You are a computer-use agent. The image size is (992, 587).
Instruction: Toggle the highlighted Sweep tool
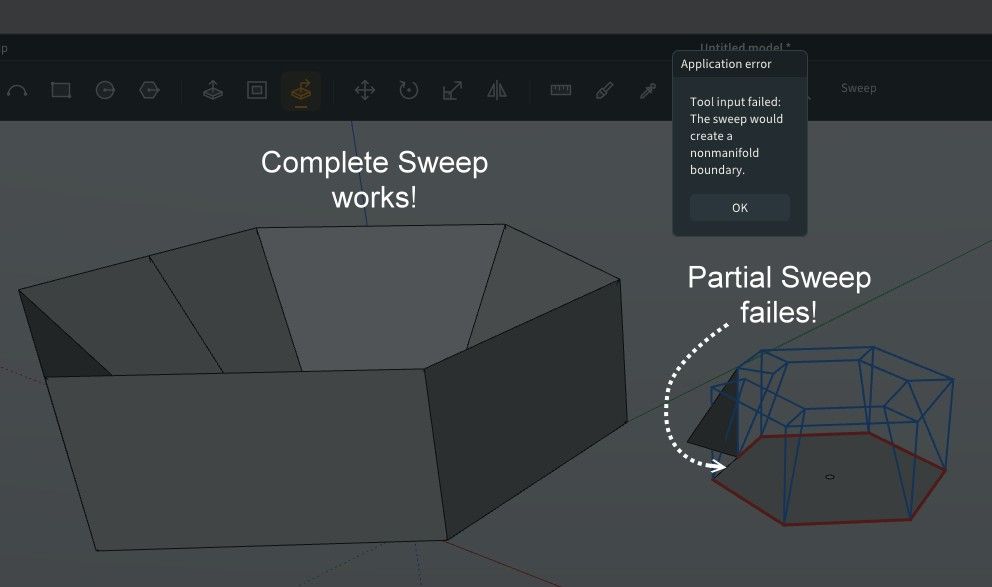coord(301,91)
